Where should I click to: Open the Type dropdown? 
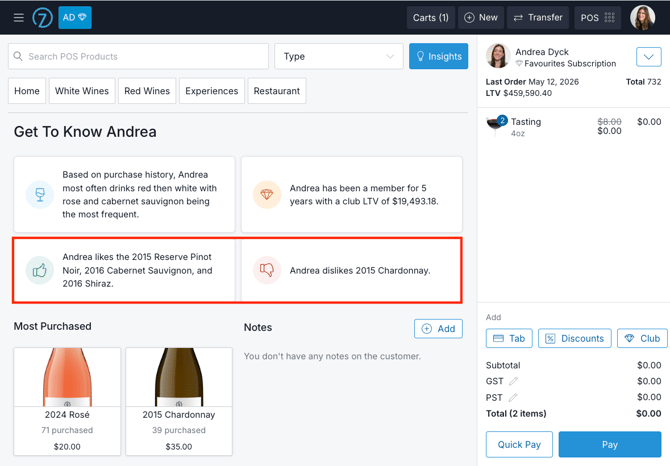coord(339,56)
